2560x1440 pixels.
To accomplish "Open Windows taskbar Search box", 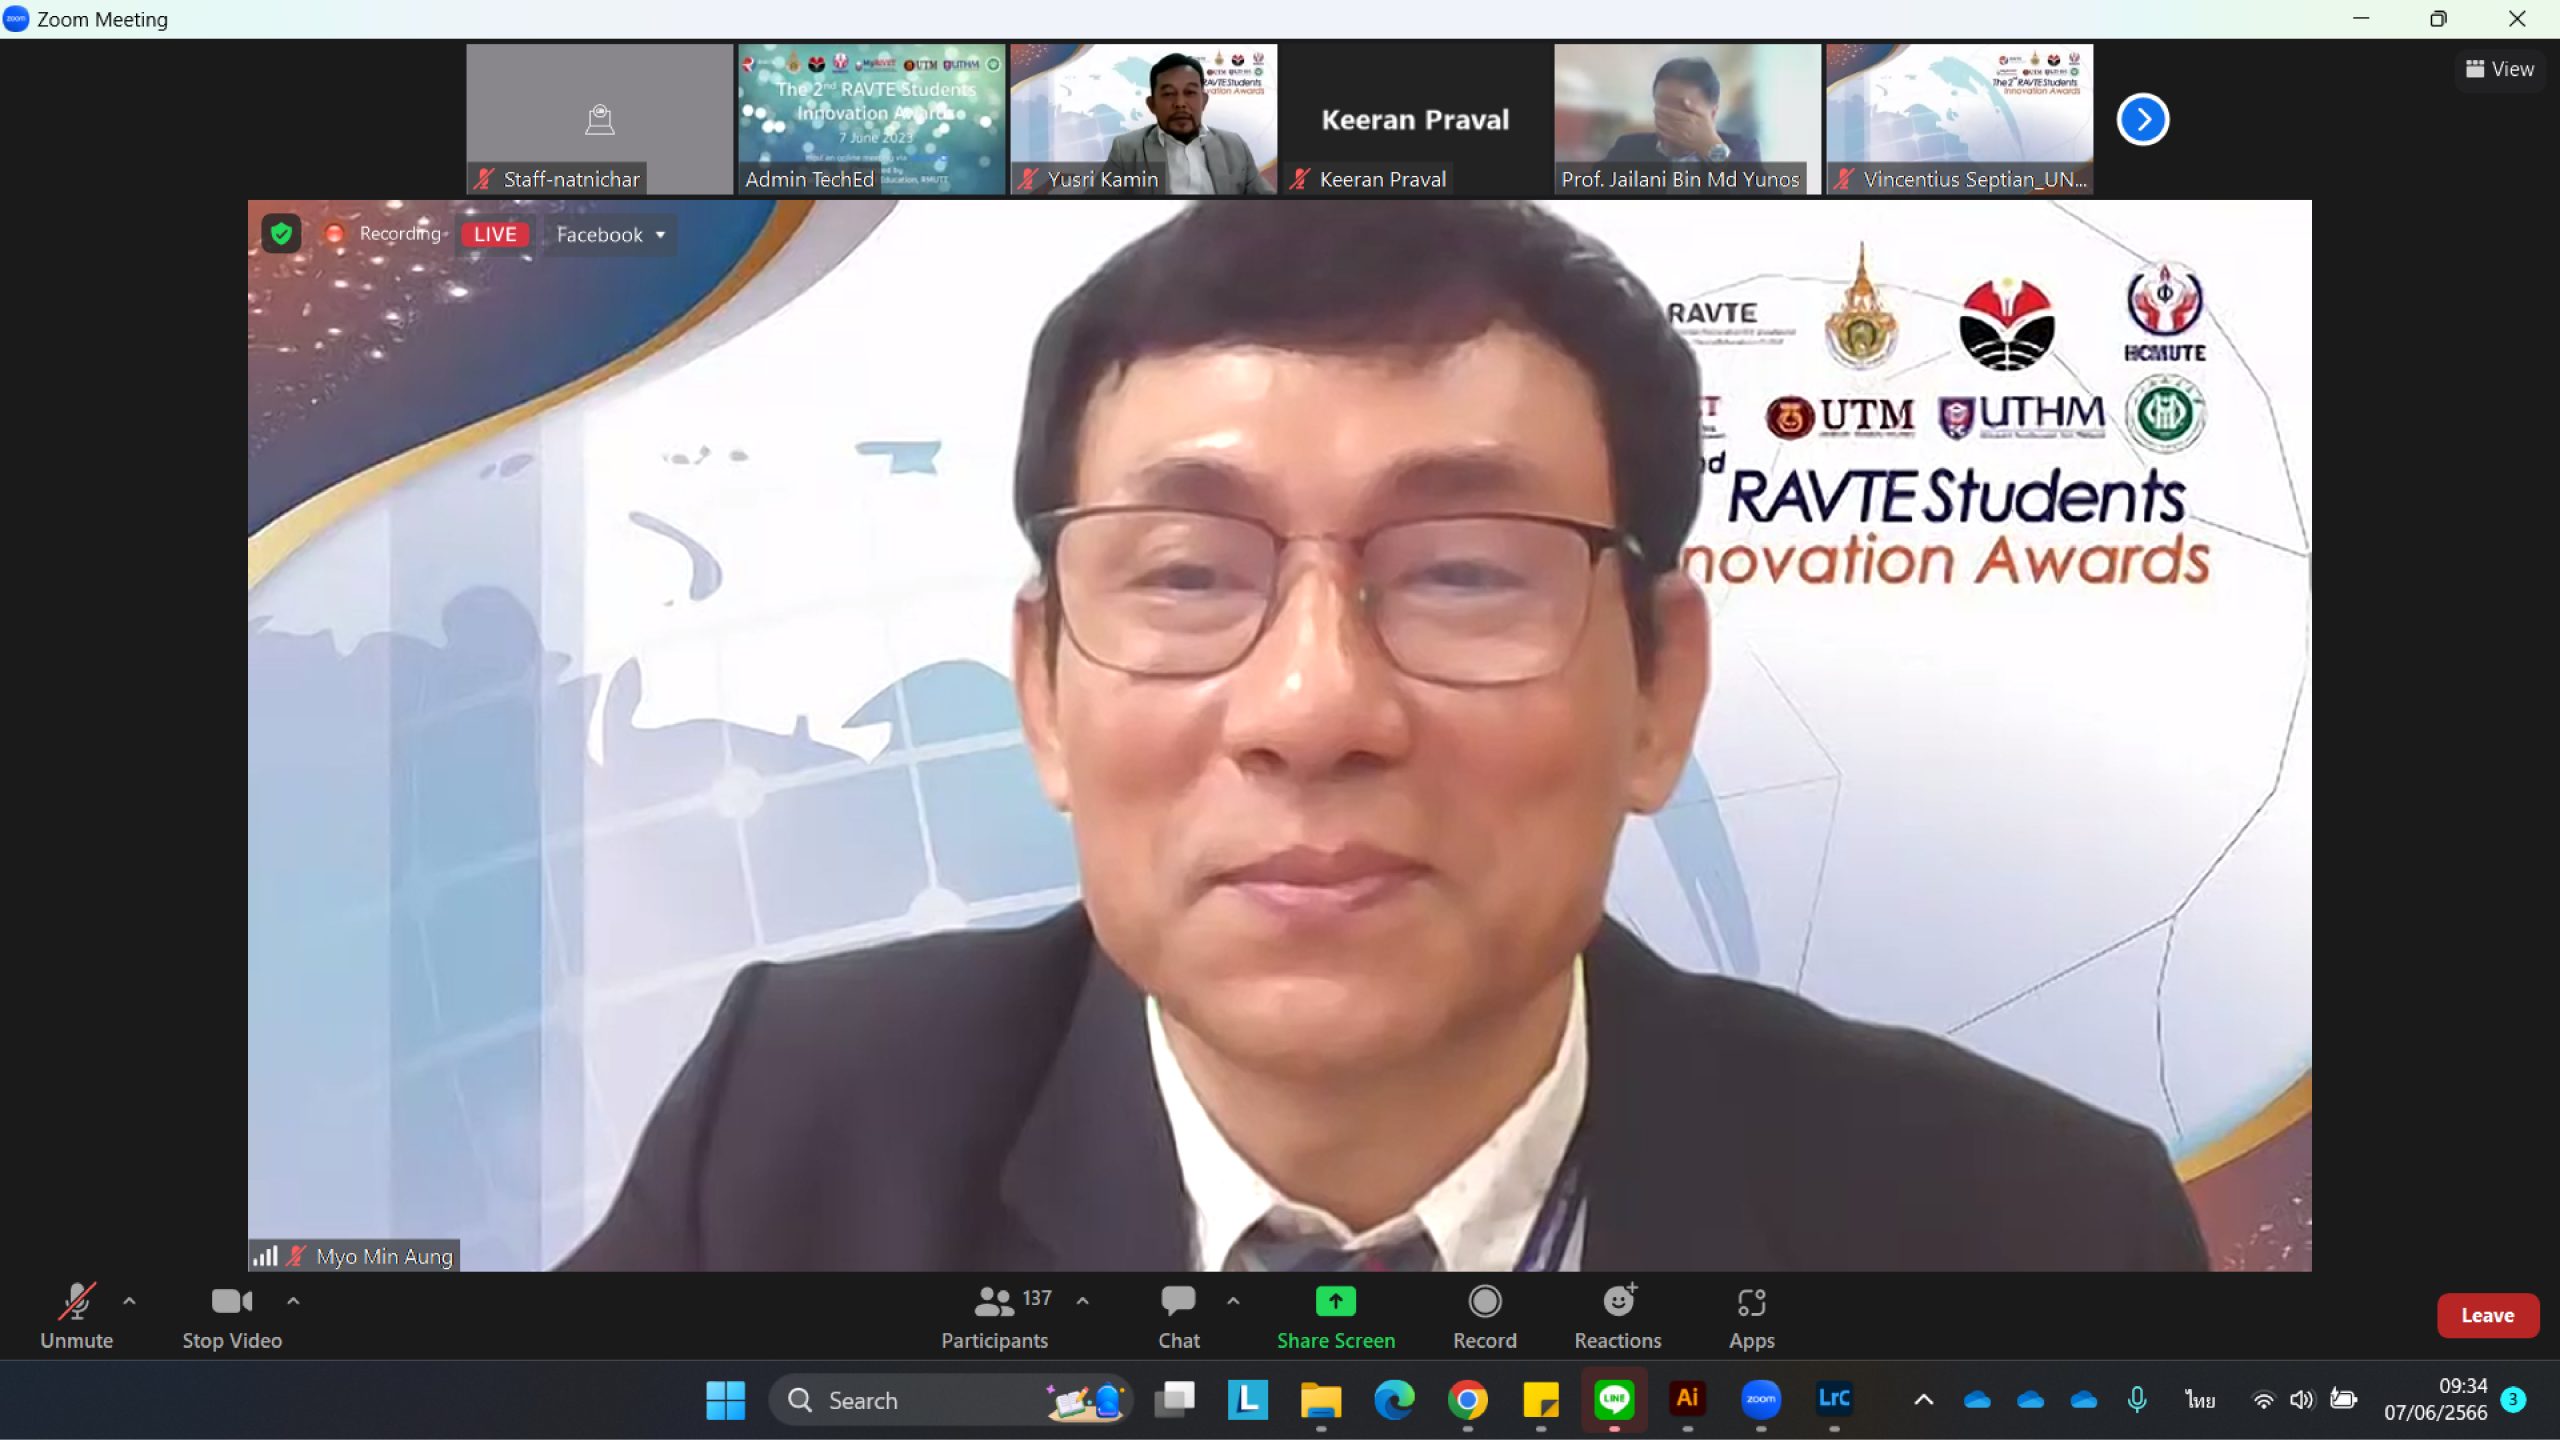I will [x=950, y=1400].
